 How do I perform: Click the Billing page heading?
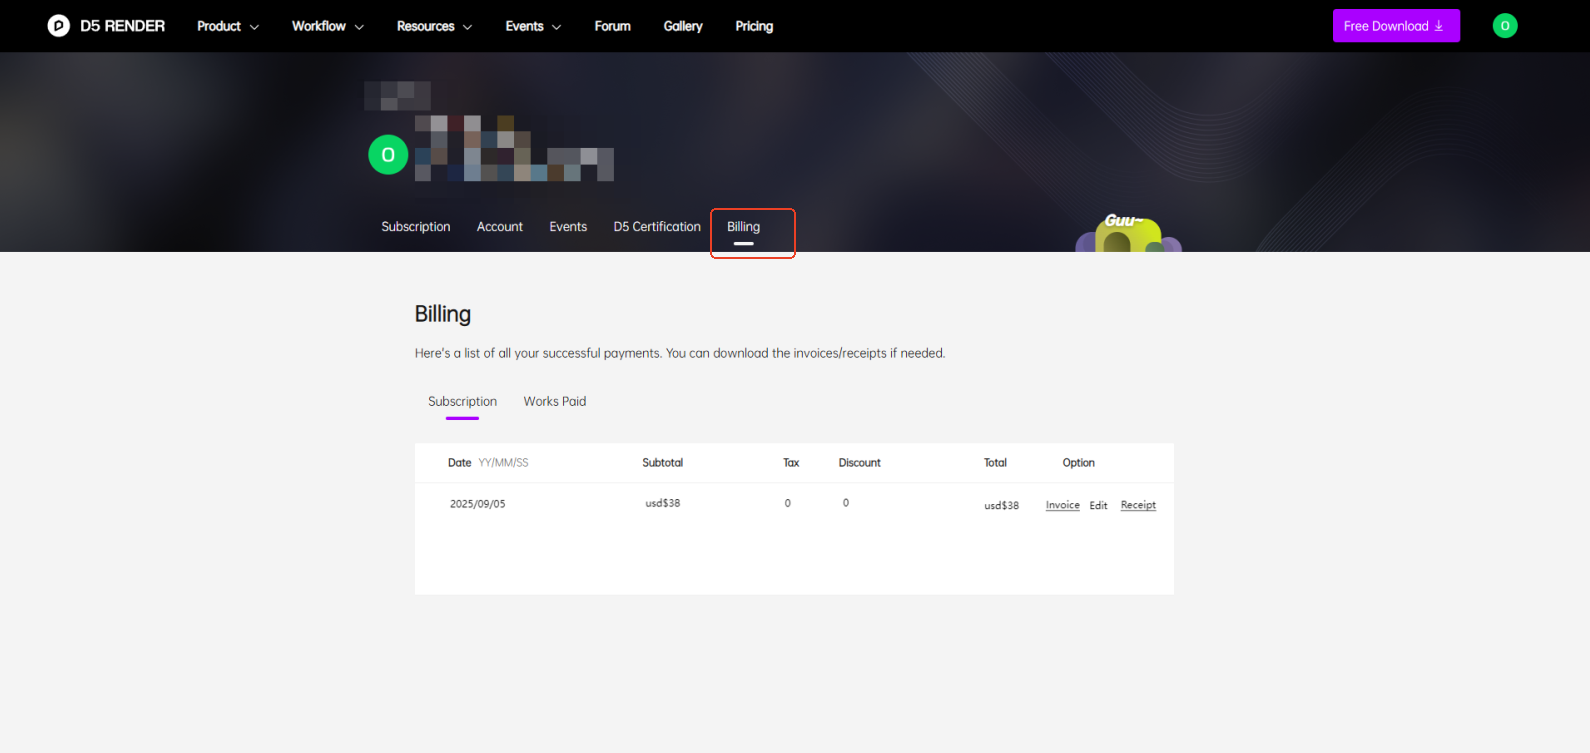(x=443, y=314)
